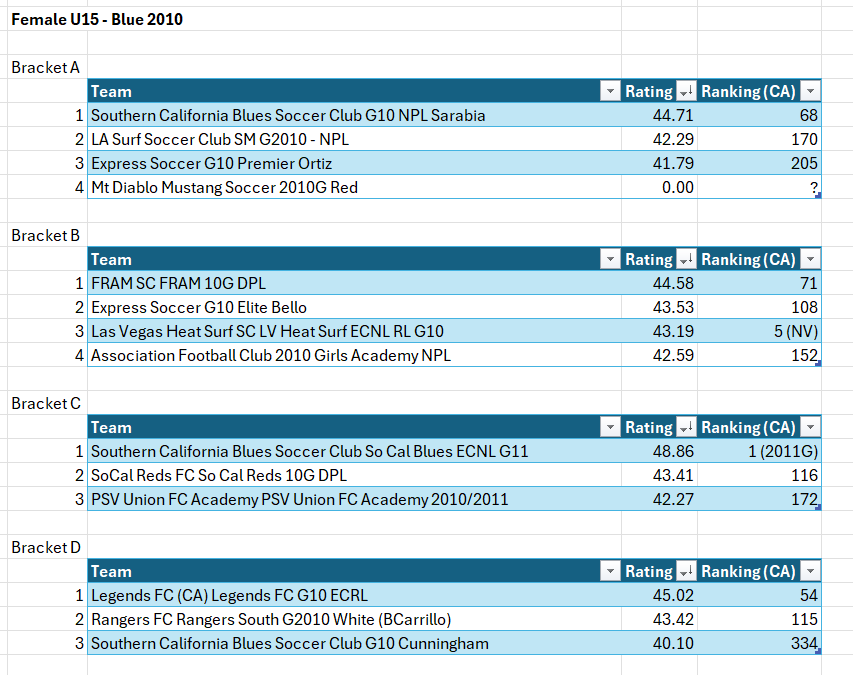Expand Ranking (CA) filter in Bracket B header
853x675 pixels.
[810, 259]
